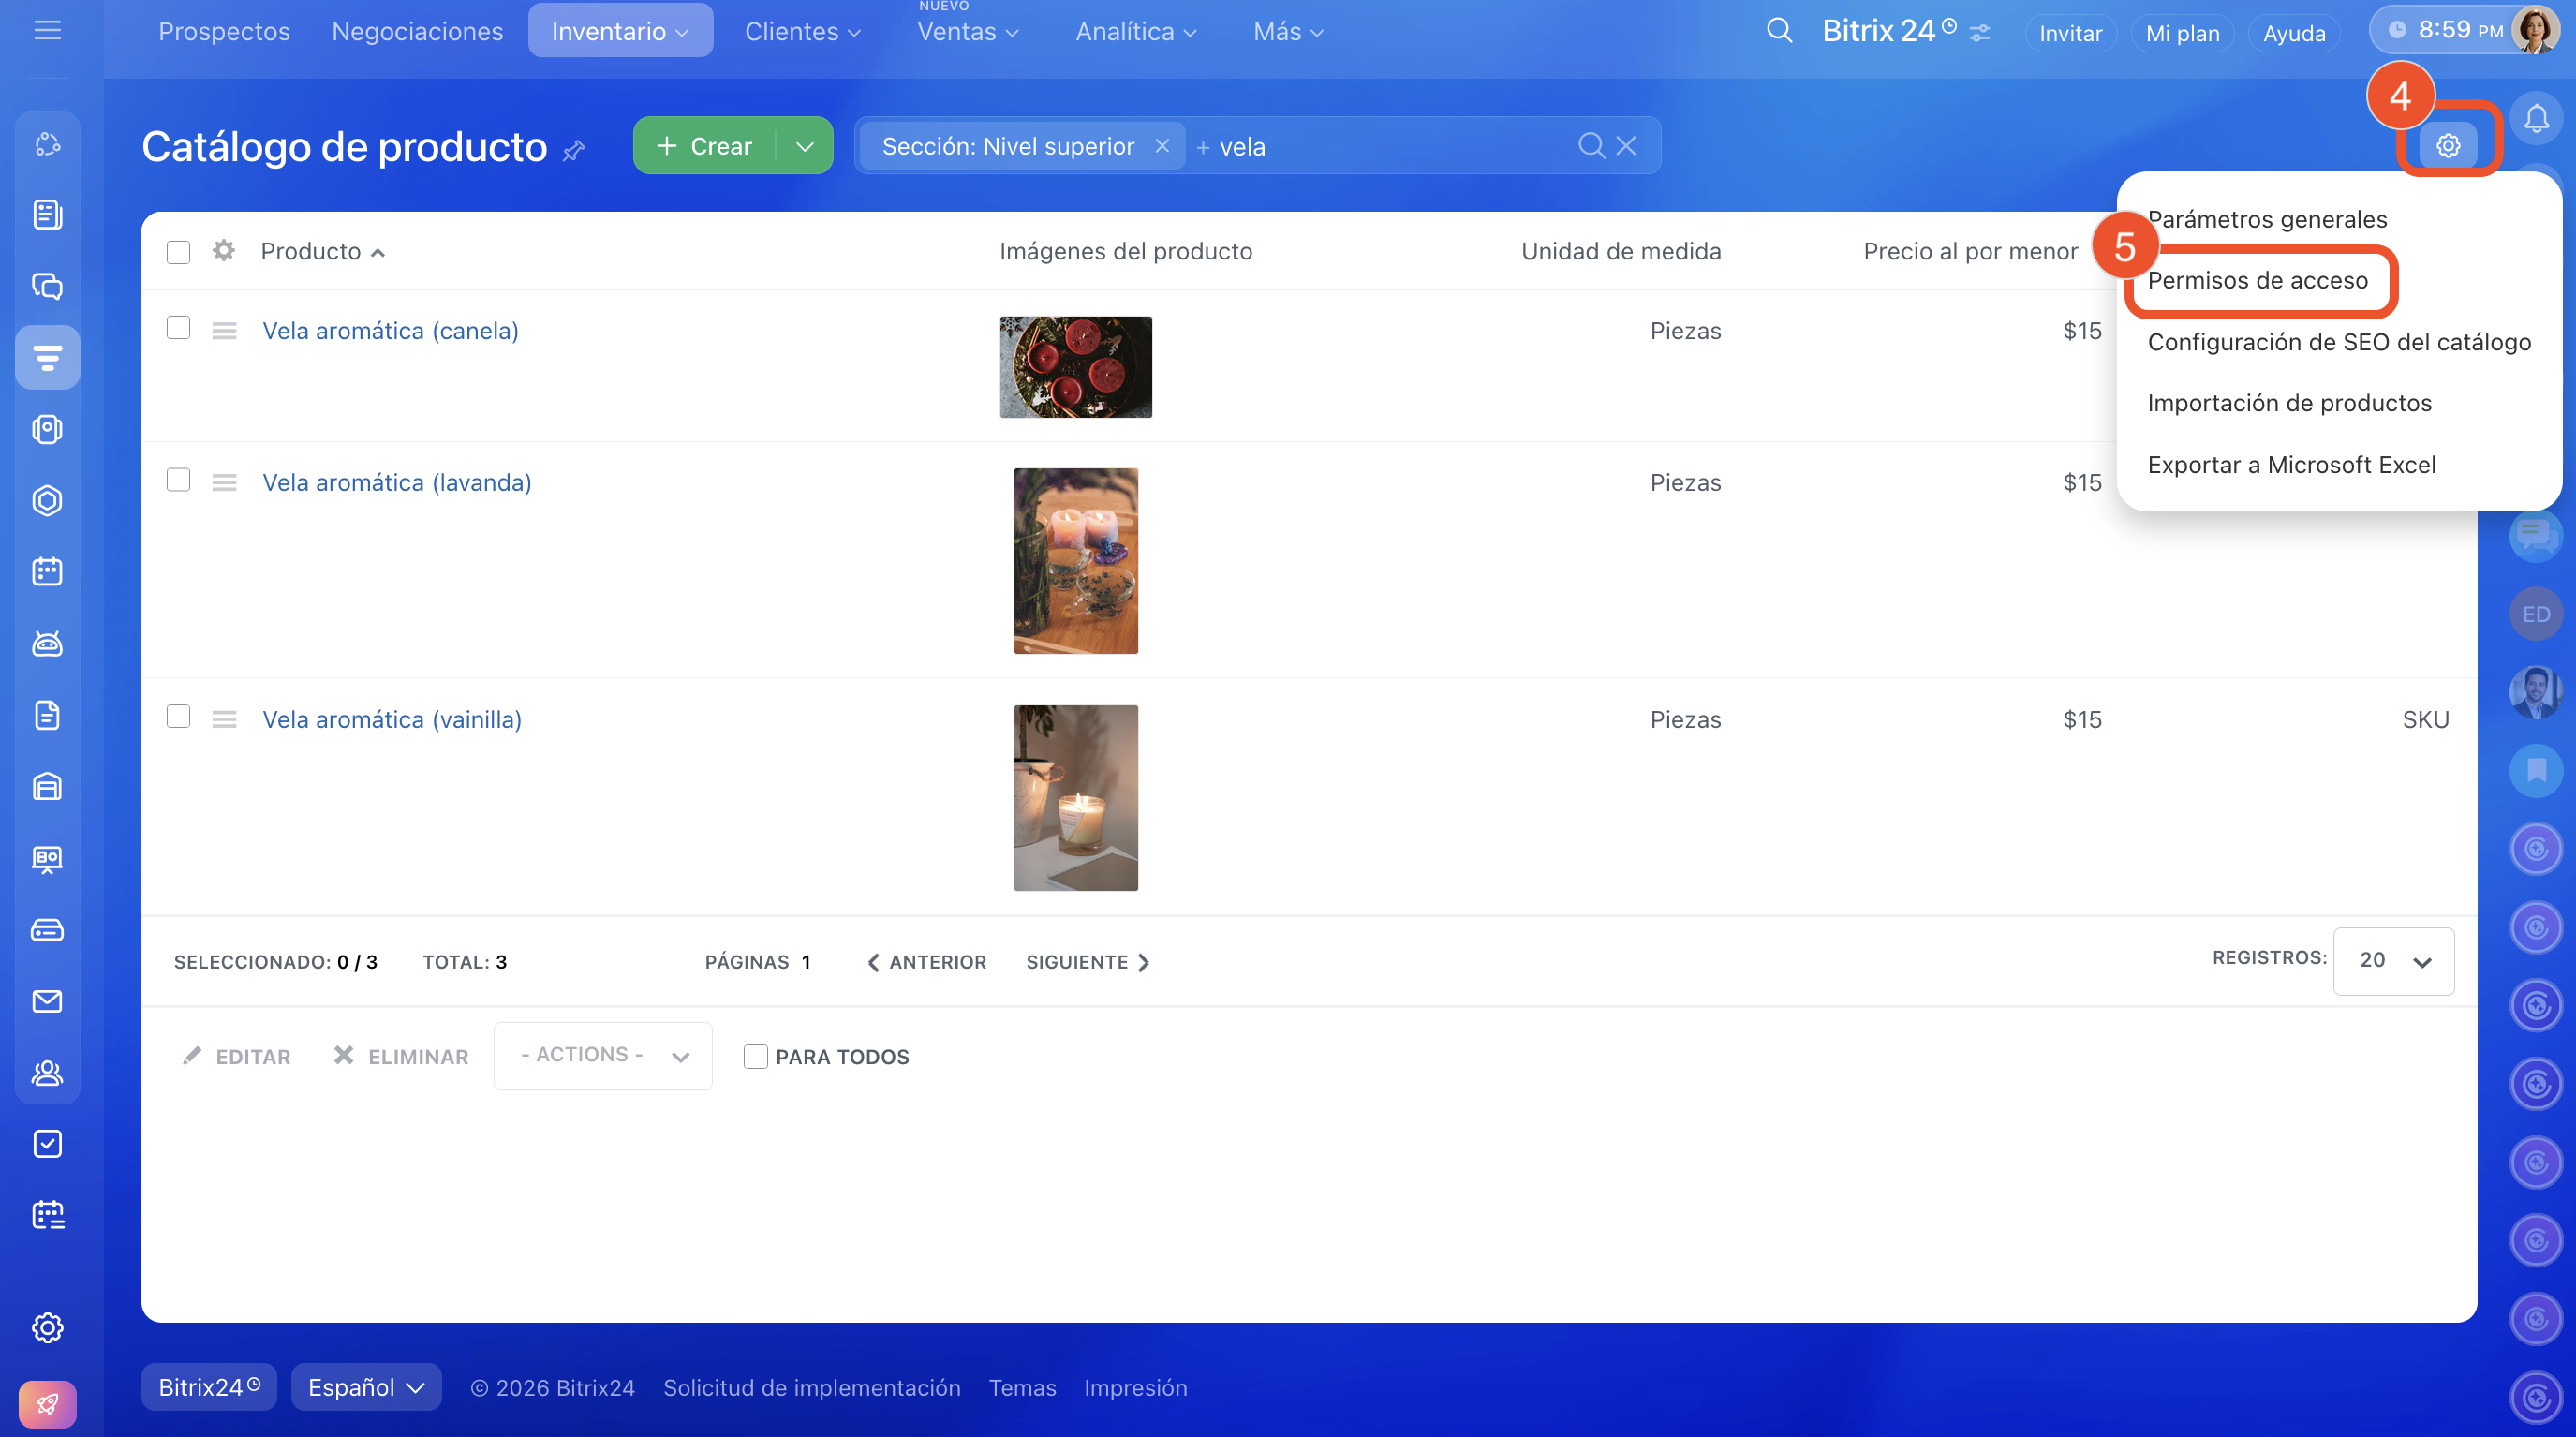Open catalog settings gear icon

2447,146
